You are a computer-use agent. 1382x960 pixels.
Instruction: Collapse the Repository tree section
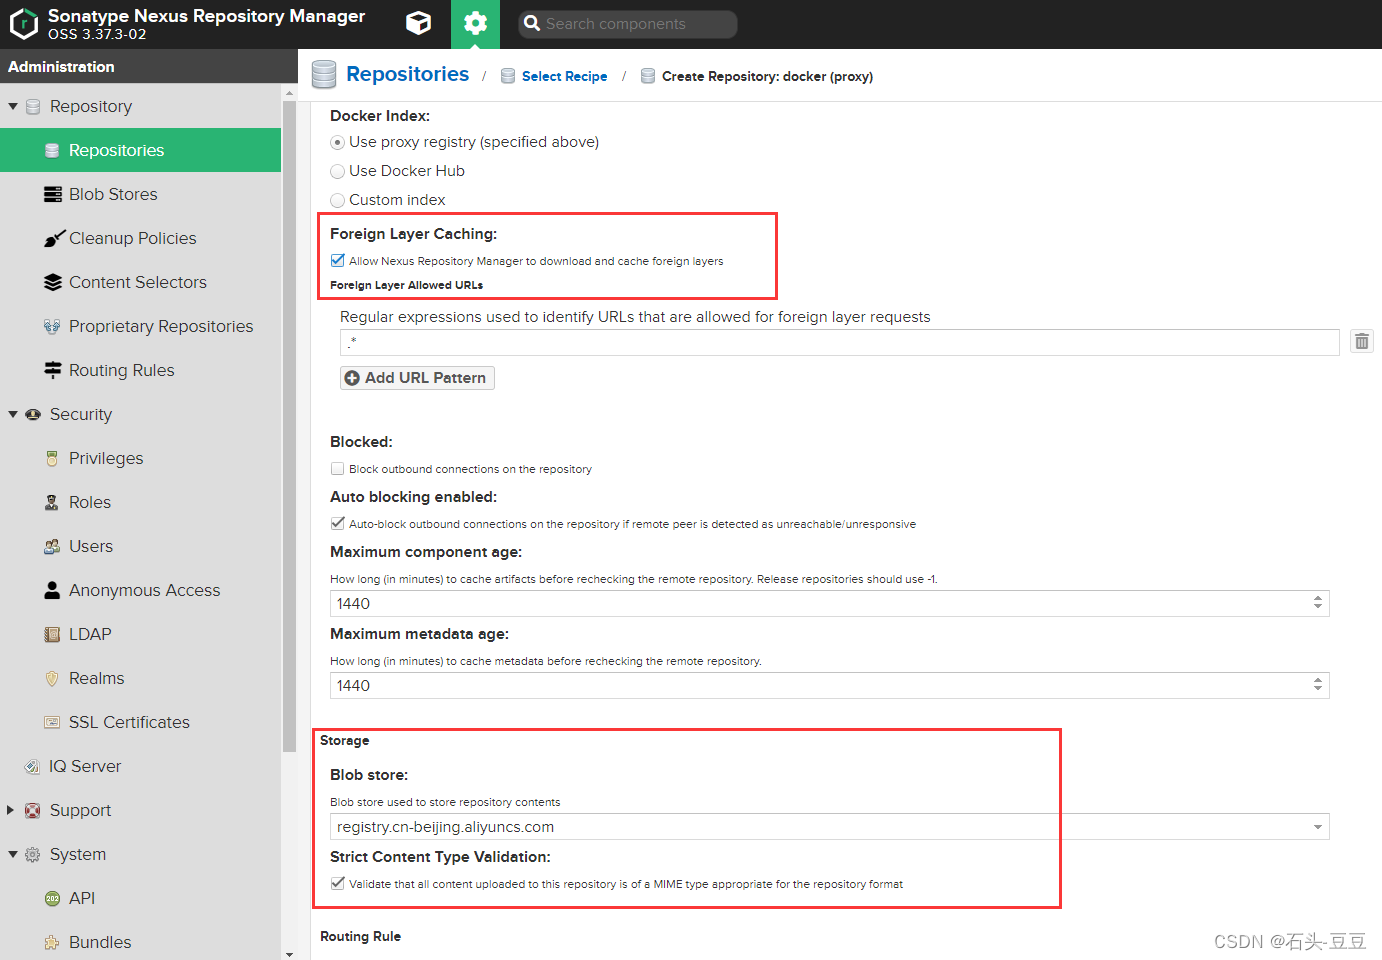coord(13,106)
